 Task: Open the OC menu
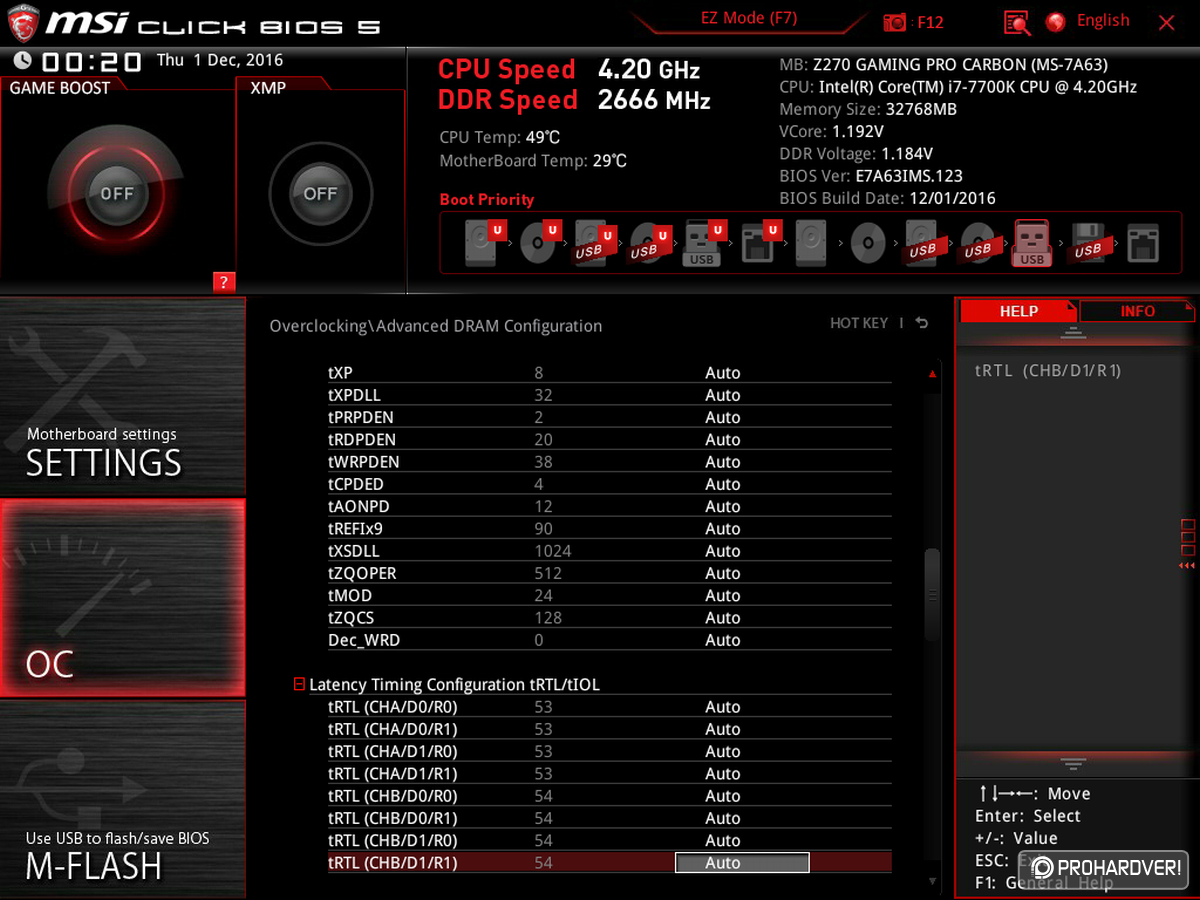[x=122, y=598]
